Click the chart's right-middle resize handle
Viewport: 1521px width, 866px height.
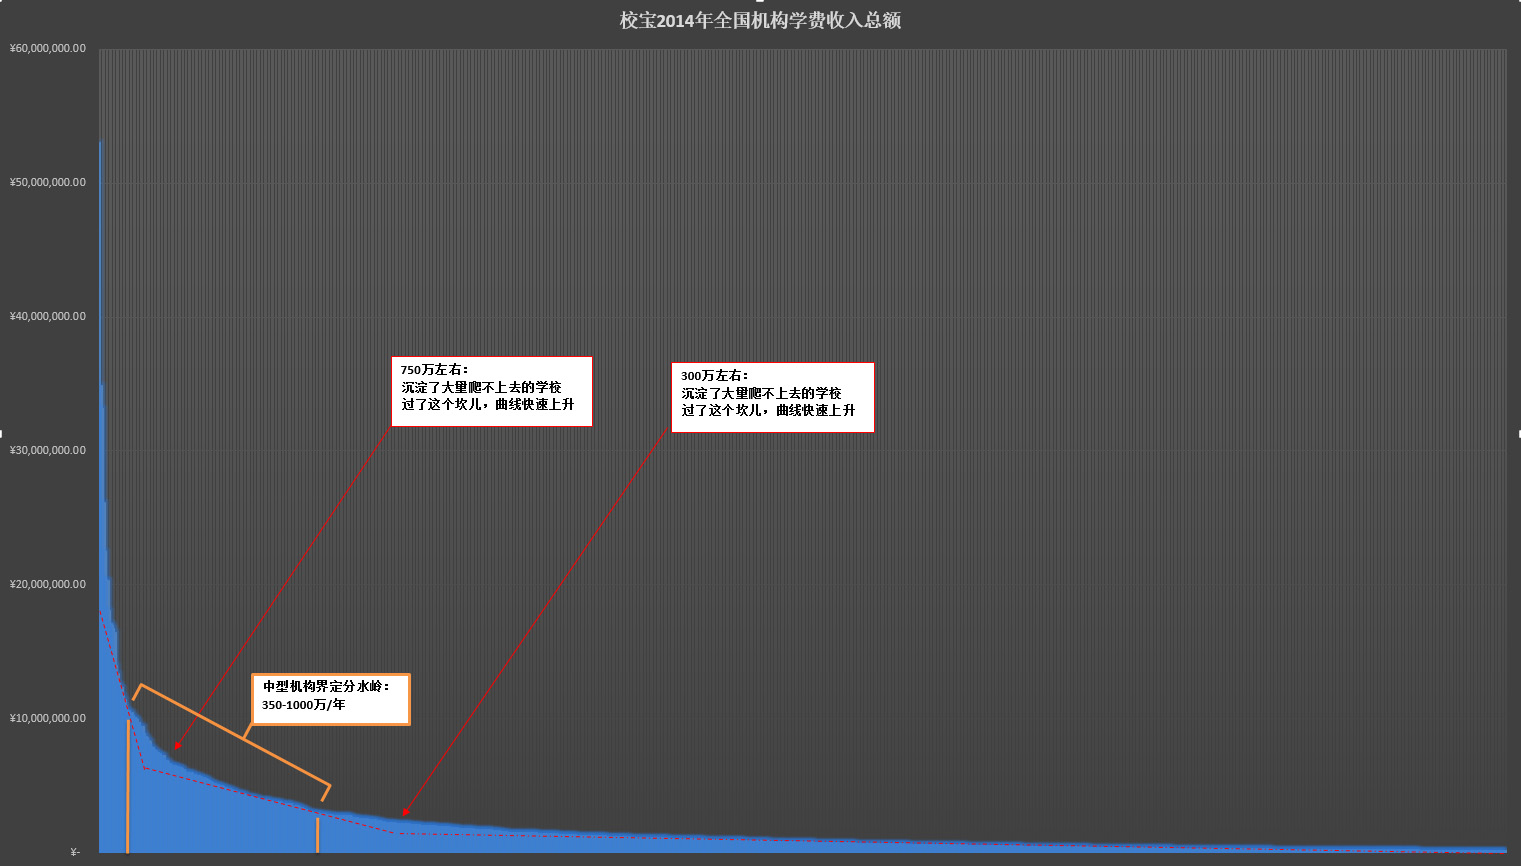(x=1519, y=433)
